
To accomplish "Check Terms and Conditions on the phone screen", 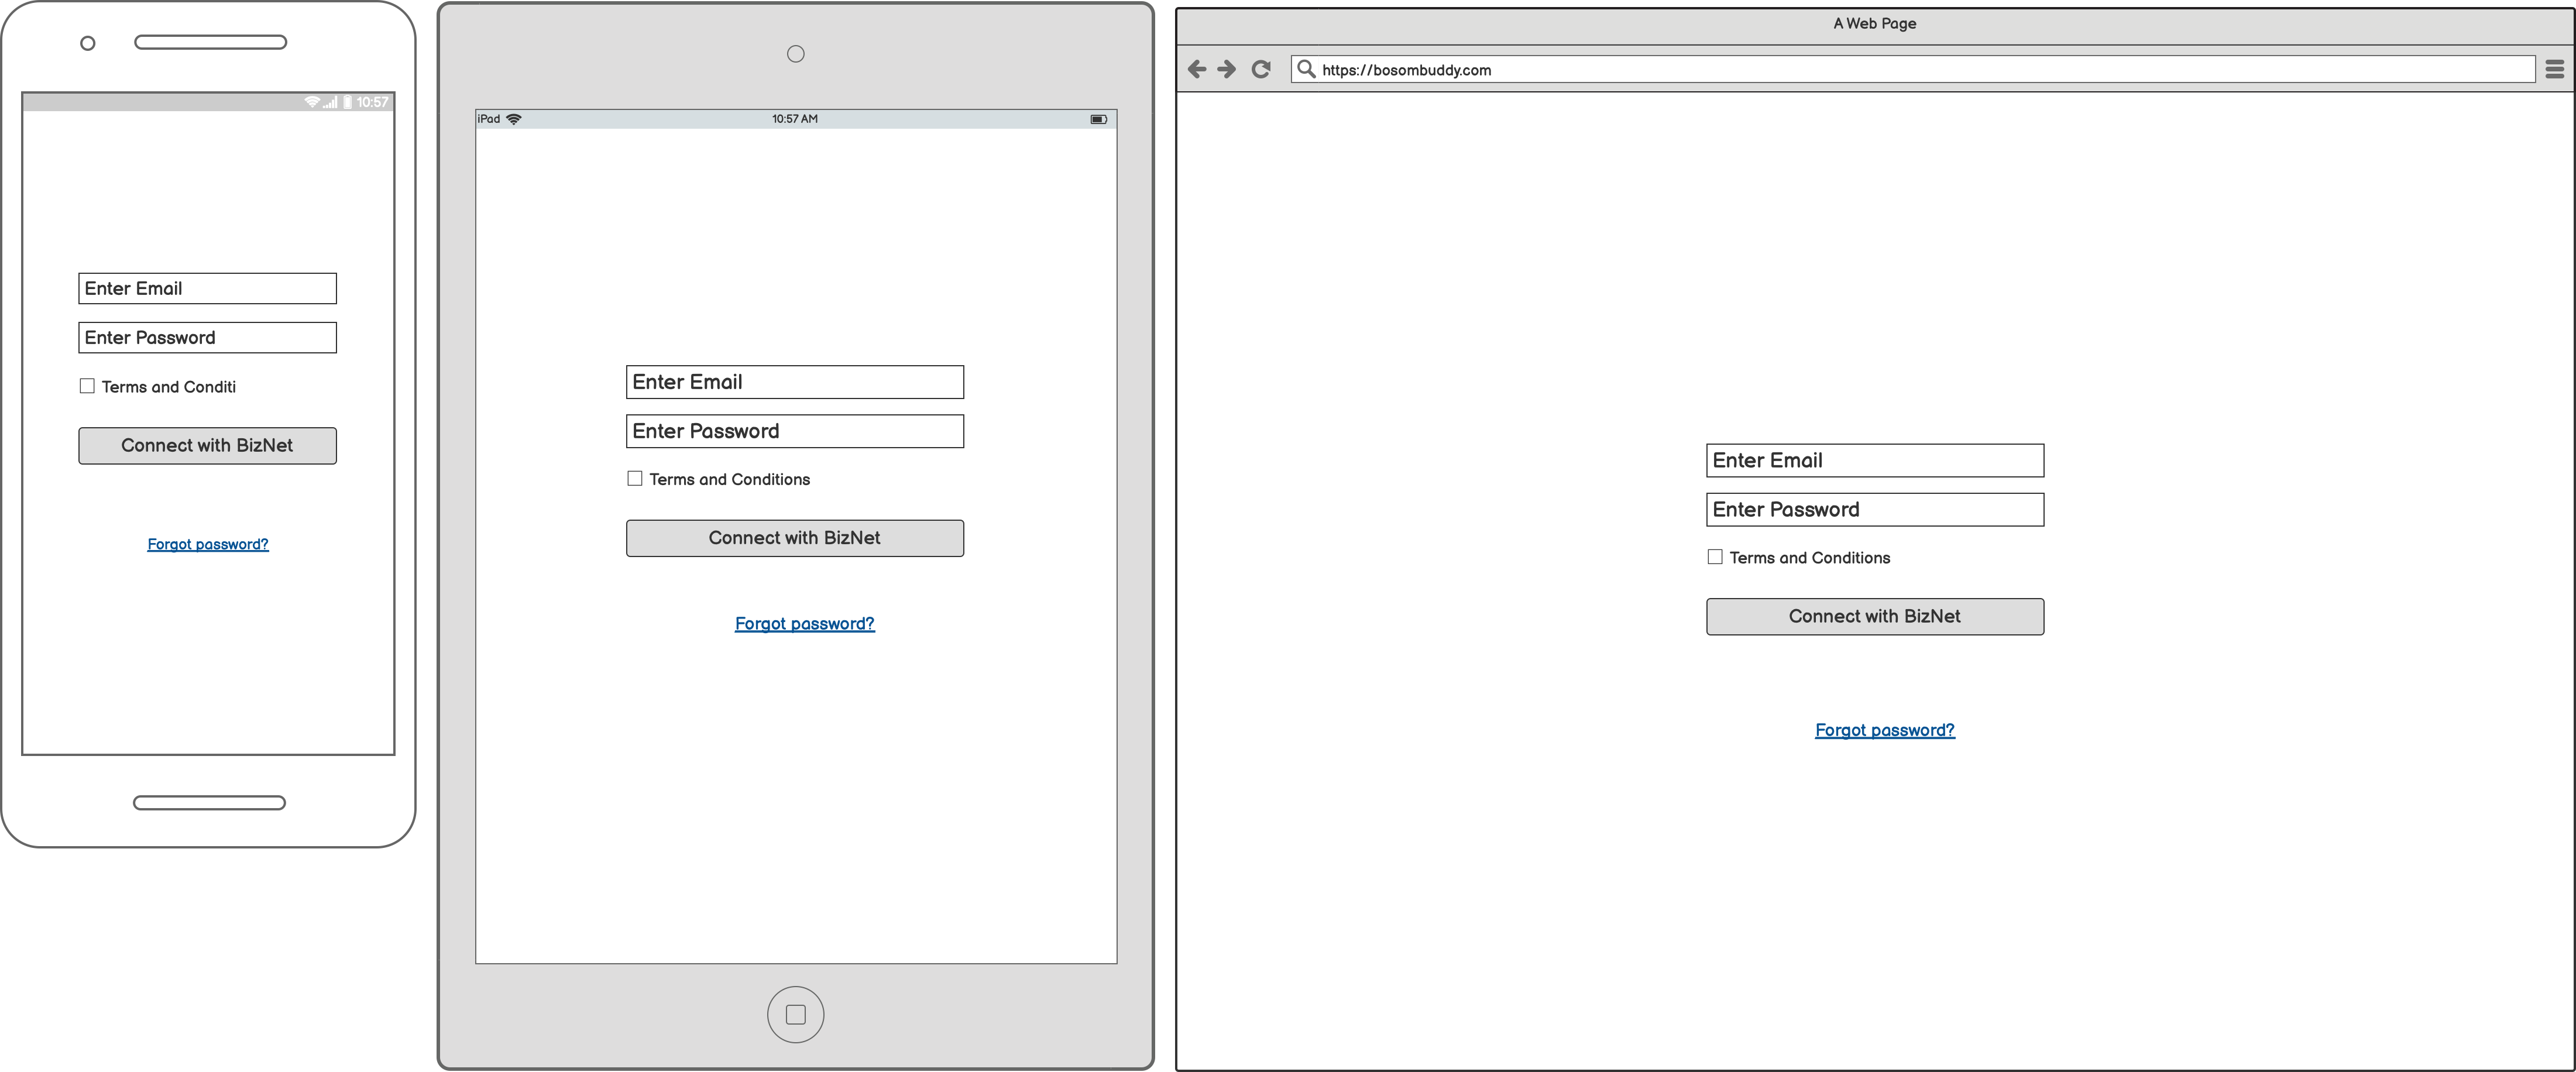I will point(87,385).
